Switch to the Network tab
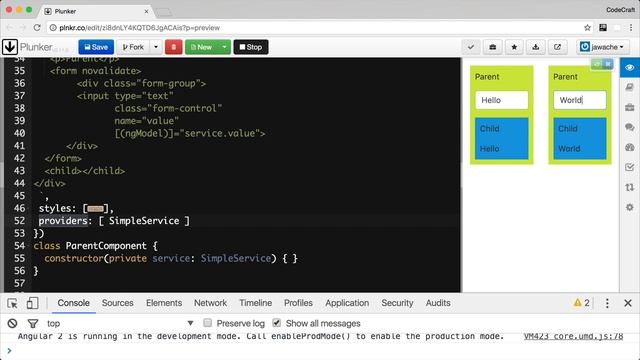640x360 pixels. click(210, 303)
